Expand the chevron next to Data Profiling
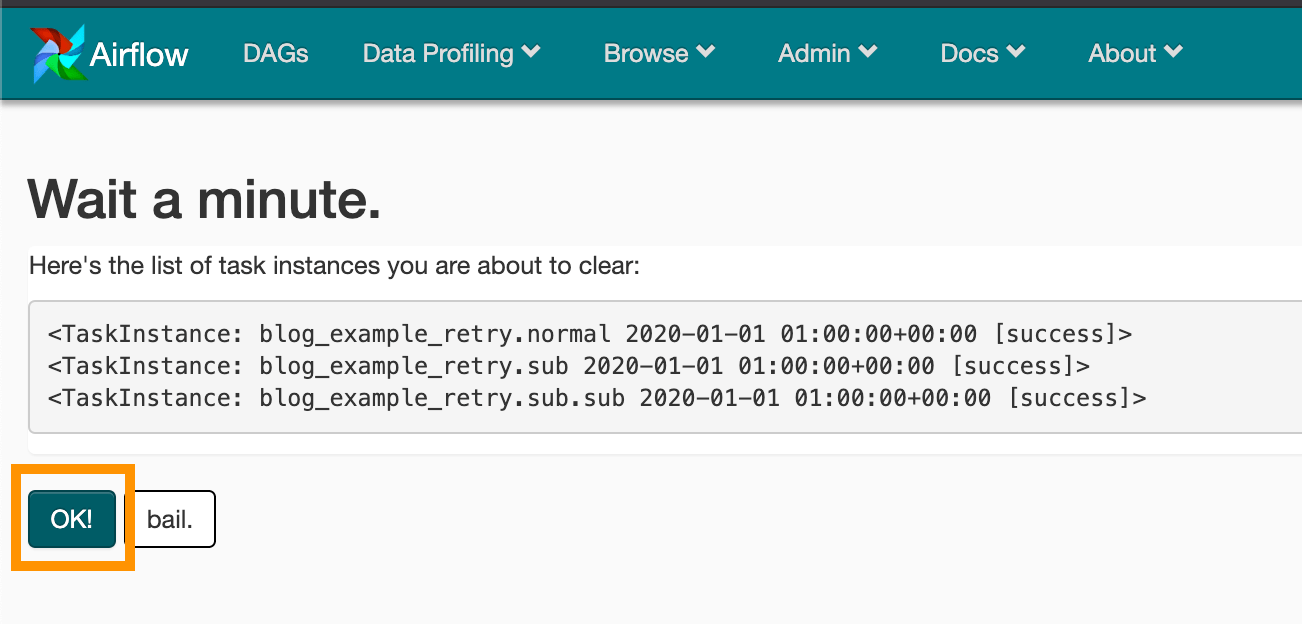Screen dimensions: 1302x624 pyautogui.click(x=531, y=52)
